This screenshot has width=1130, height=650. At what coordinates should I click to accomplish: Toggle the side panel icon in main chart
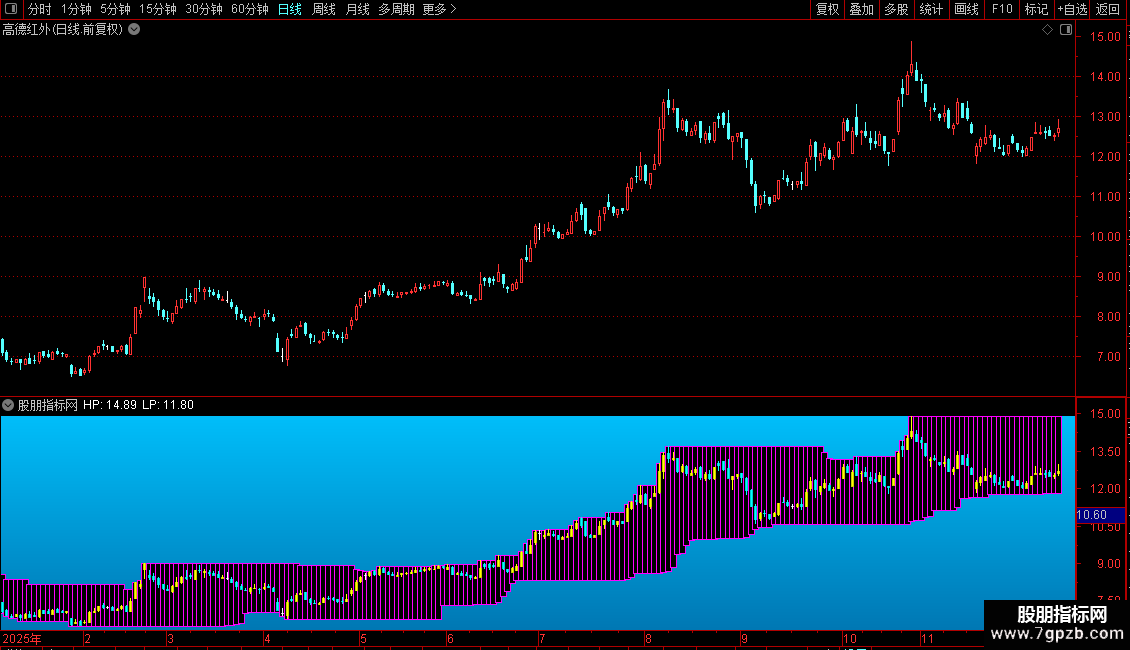1066,30
